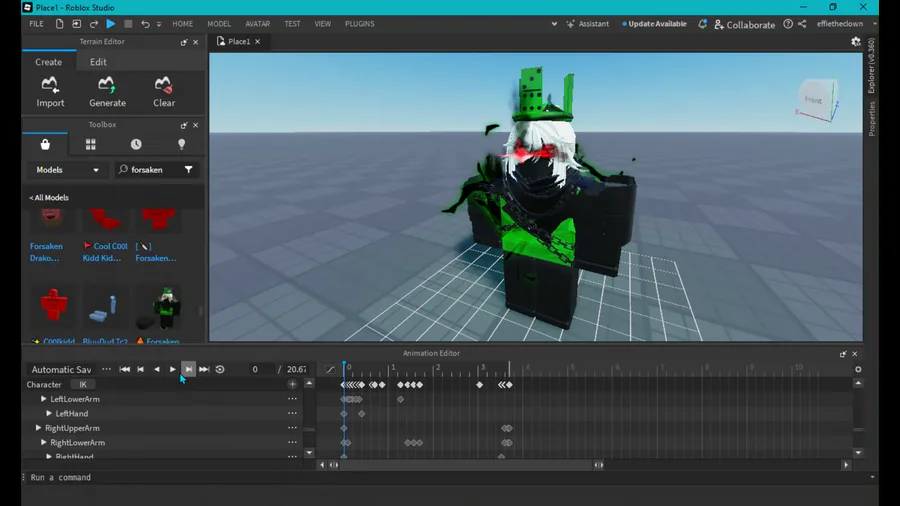Undock the Terrain Editor panel

[x=184, y=42]
